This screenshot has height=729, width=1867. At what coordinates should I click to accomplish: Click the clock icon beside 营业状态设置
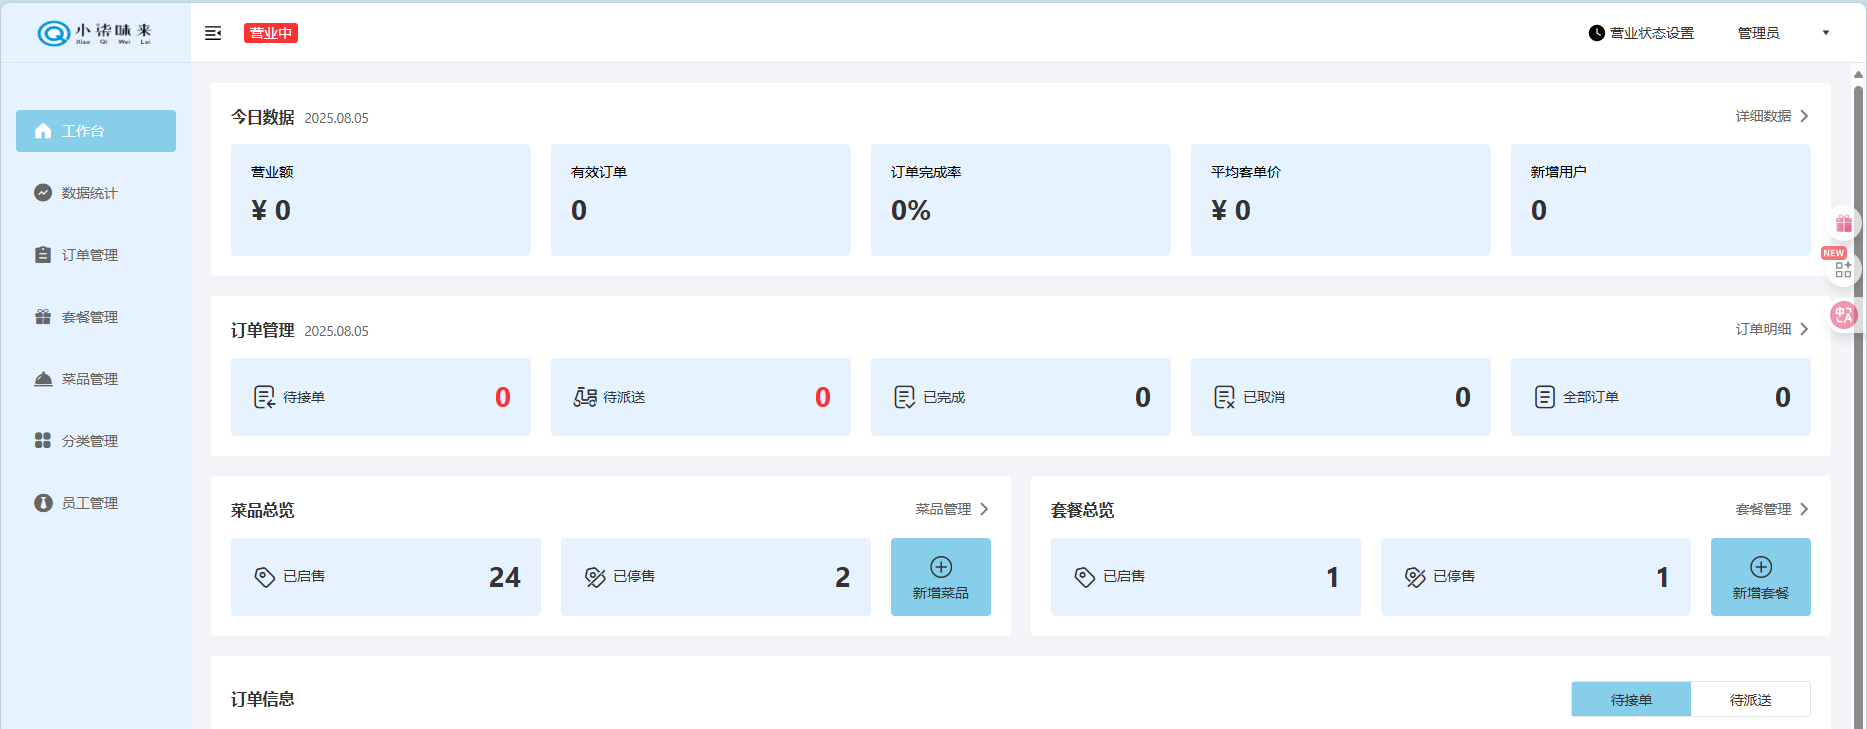click(x=1596, y=33)
